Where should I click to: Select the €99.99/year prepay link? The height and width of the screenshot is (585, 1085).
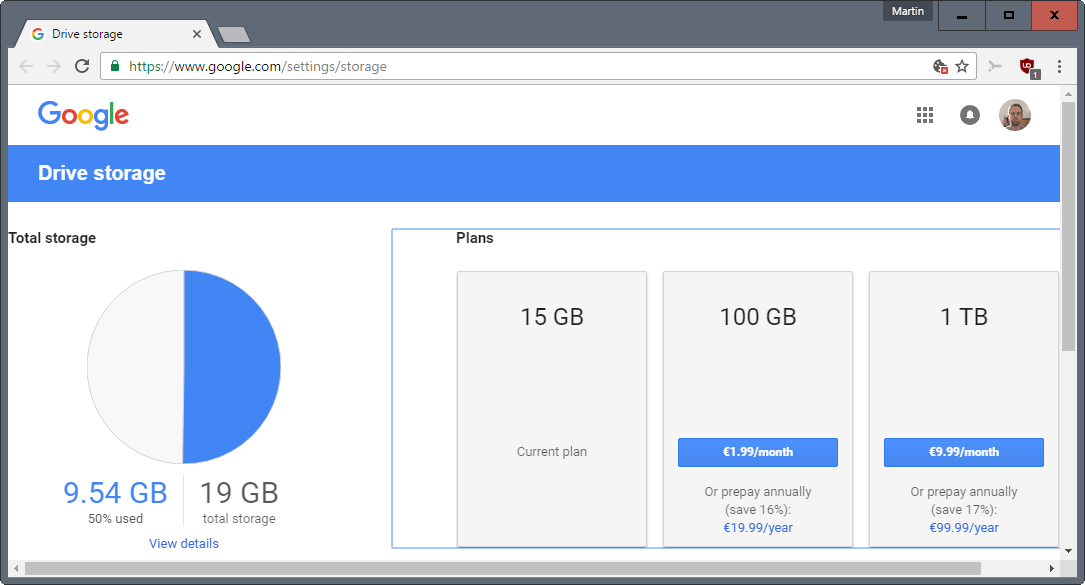[964, 528]
